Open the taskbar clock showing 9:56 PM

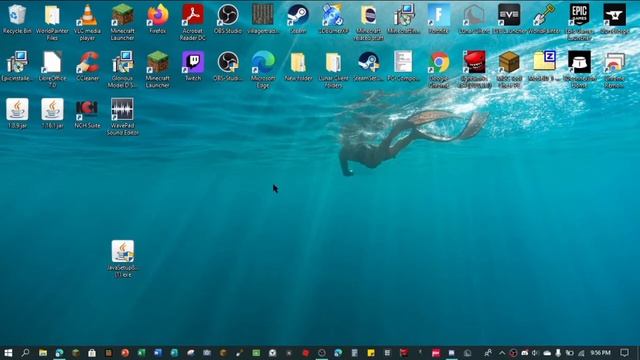[600, 353]
